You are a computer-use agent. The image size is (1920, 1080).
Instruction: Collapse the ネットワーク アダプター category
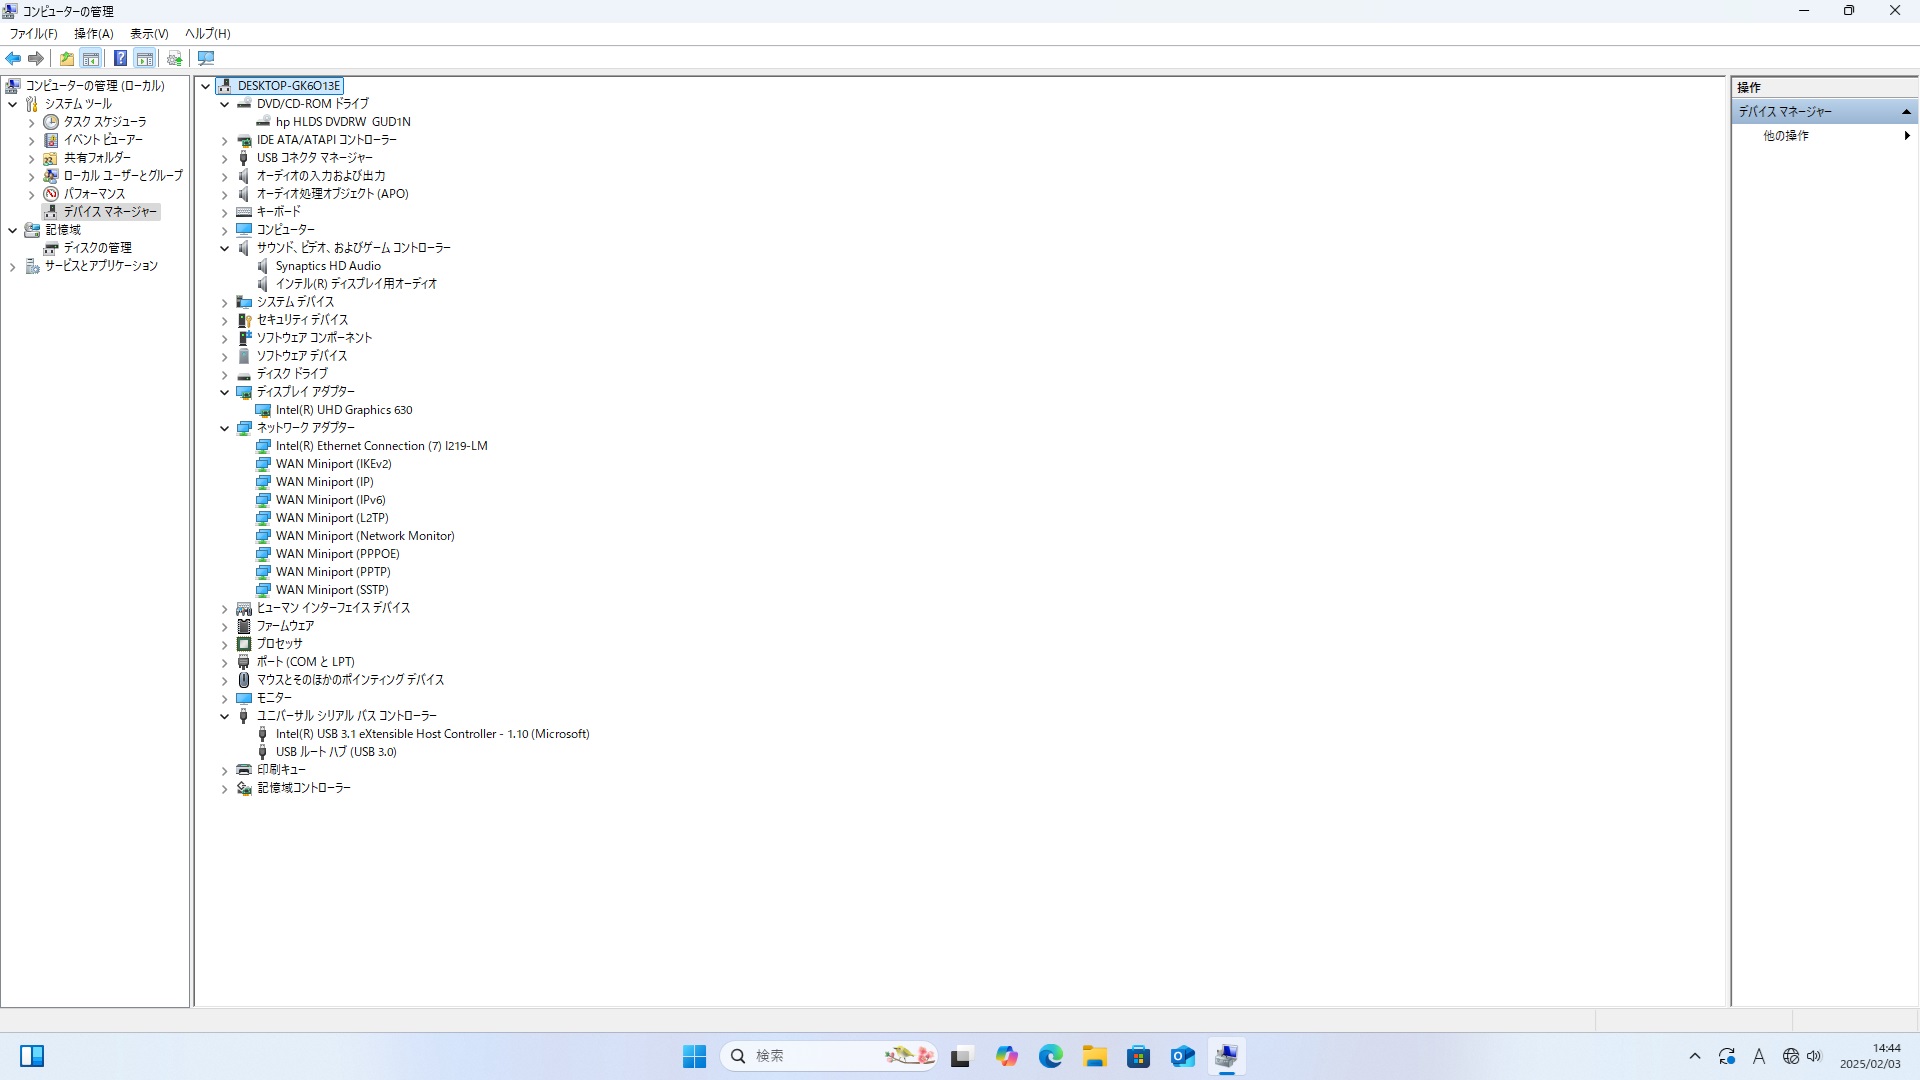(225, 428)
